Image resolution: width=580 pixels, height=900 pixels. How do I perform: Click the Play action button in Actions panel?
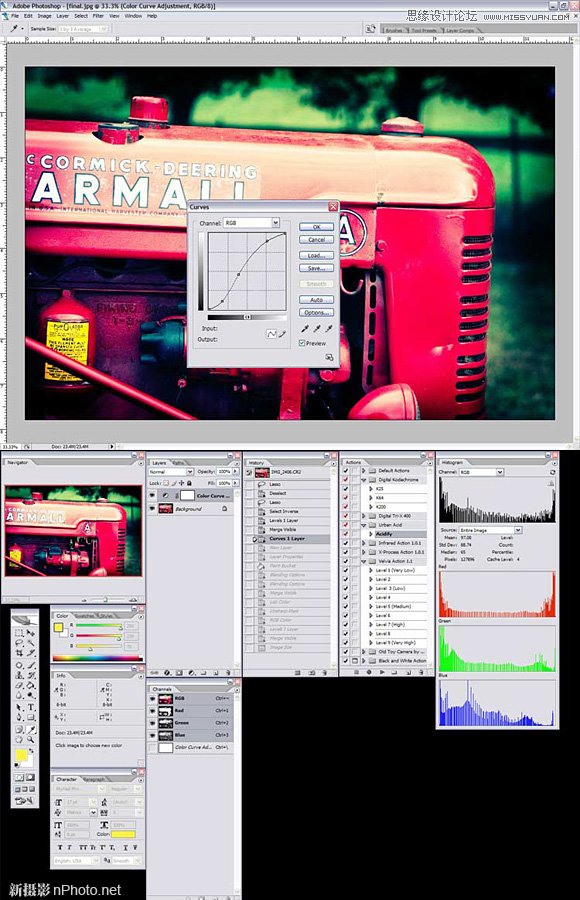click(x=382, y=672)
